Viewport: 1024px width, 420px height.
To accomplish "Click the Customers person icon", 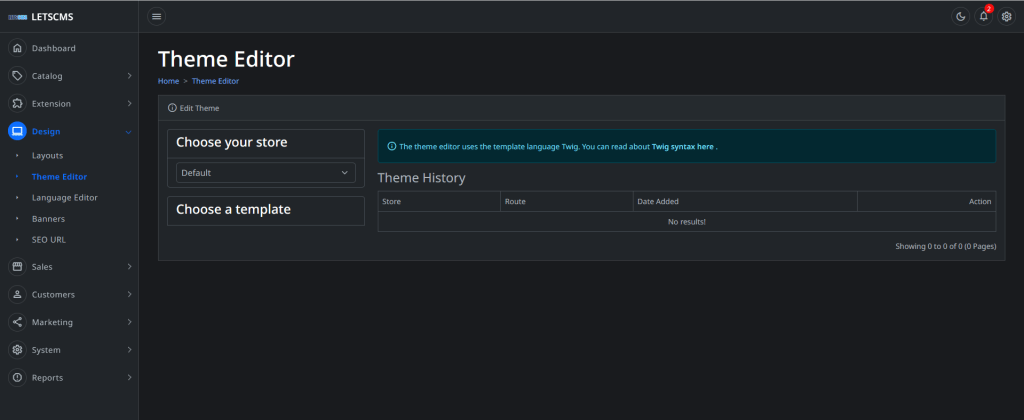I will pos(18,295).
